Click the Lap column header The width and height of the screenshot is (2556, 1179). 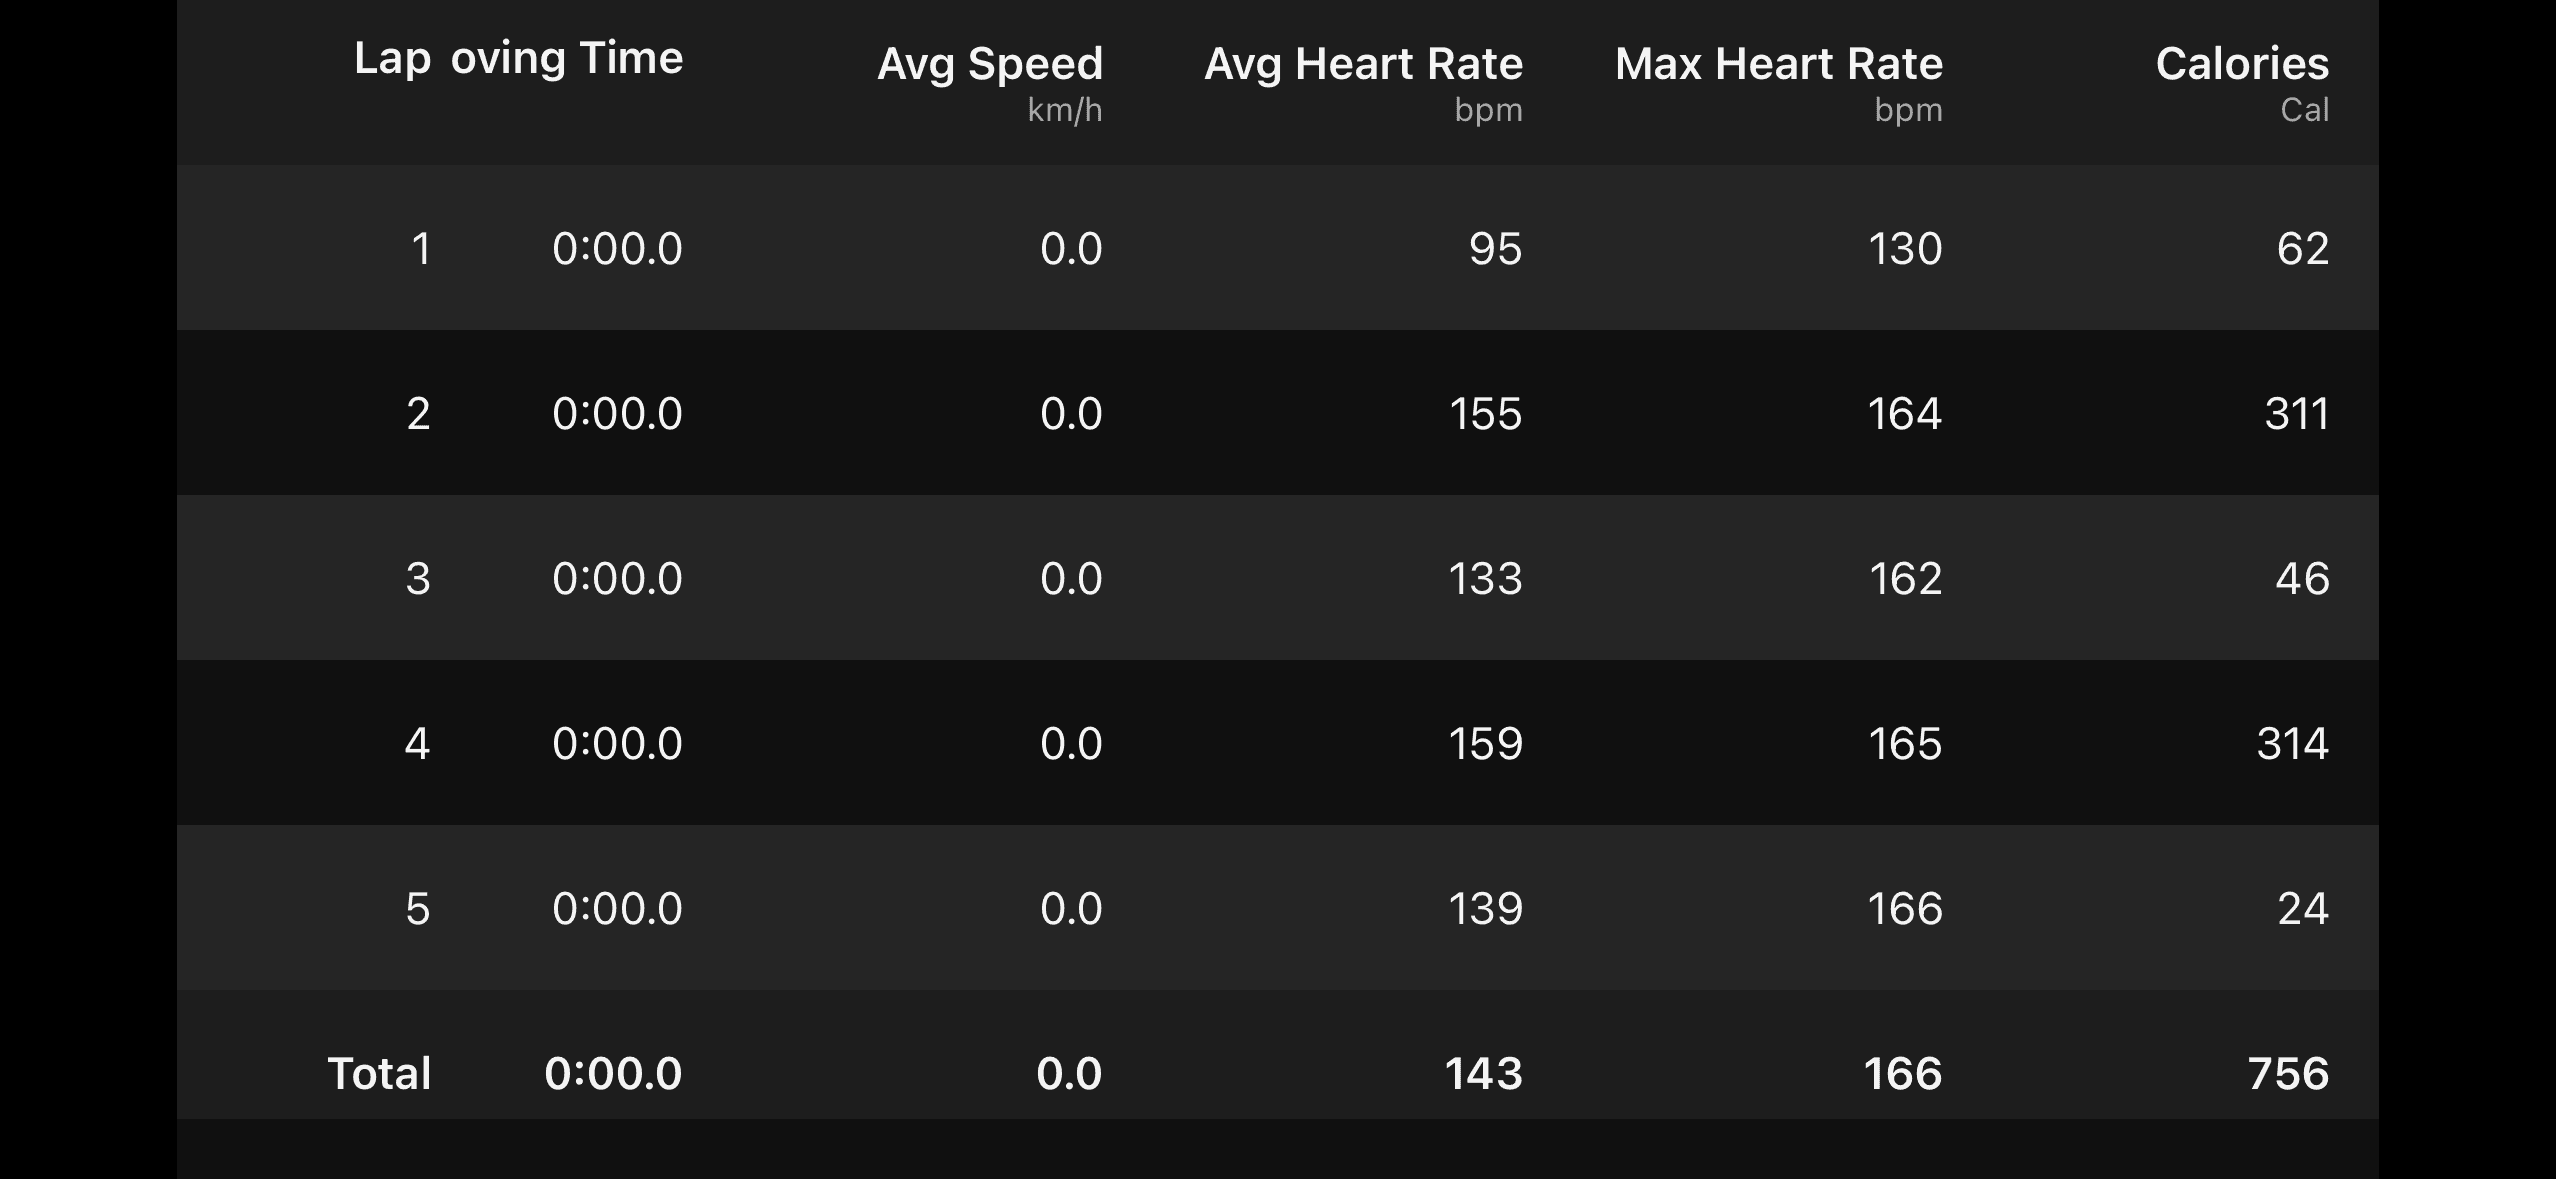392,59
